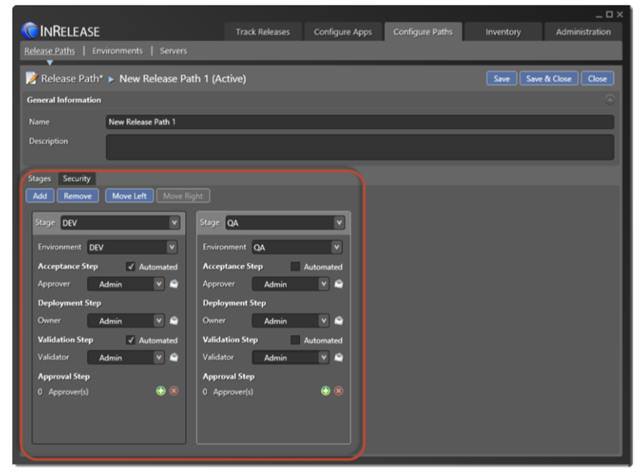Remove the selected stage

(x=78, y=196)
